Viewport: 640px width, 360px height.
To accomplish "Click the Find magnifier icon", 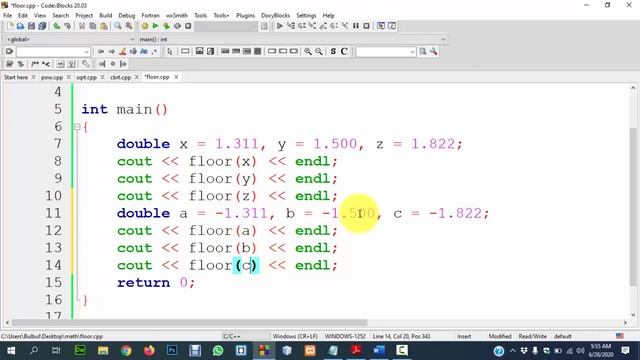I will 118,26.
